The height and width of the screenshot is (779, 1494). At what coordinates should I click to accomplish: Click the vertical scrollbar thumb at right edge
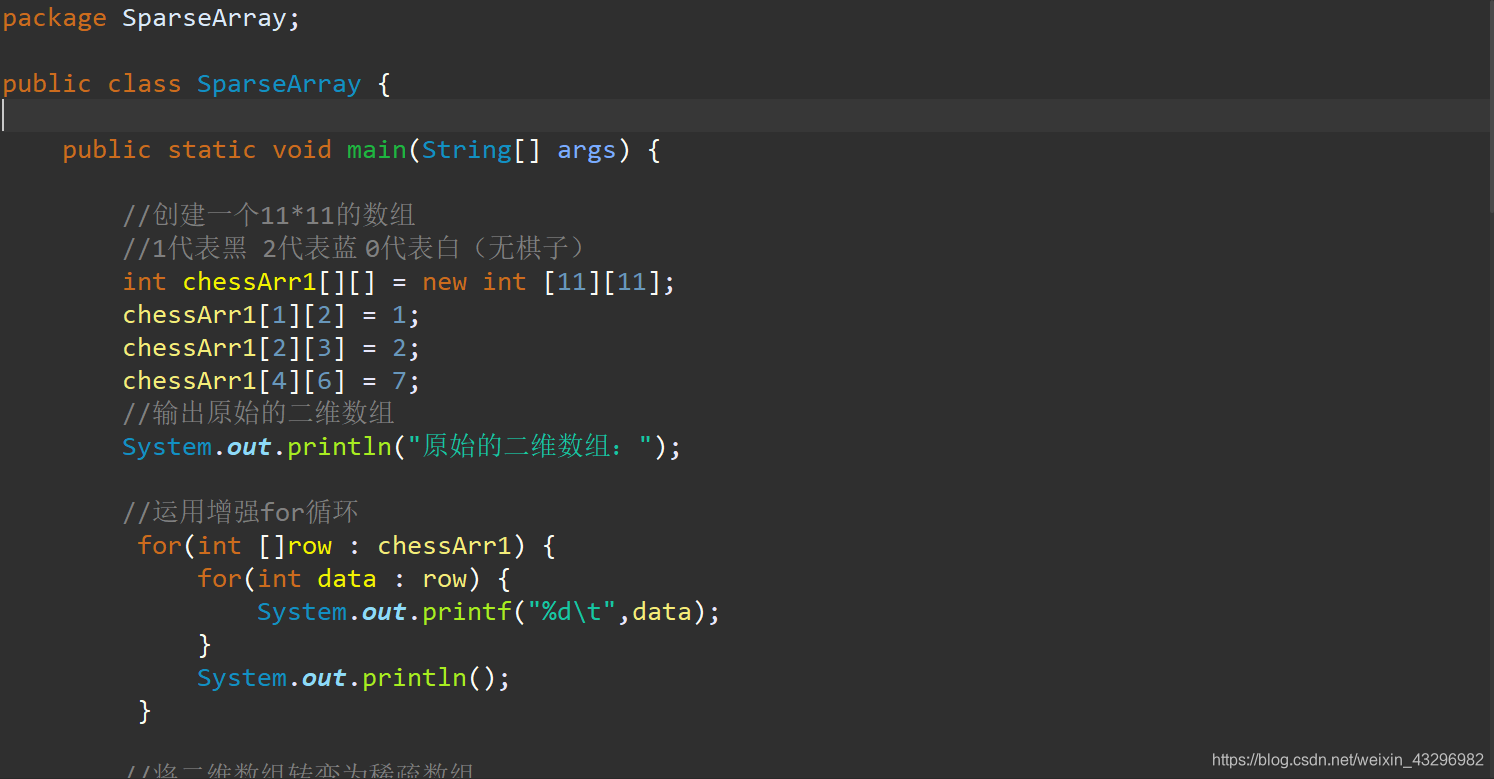(1491, 106)
